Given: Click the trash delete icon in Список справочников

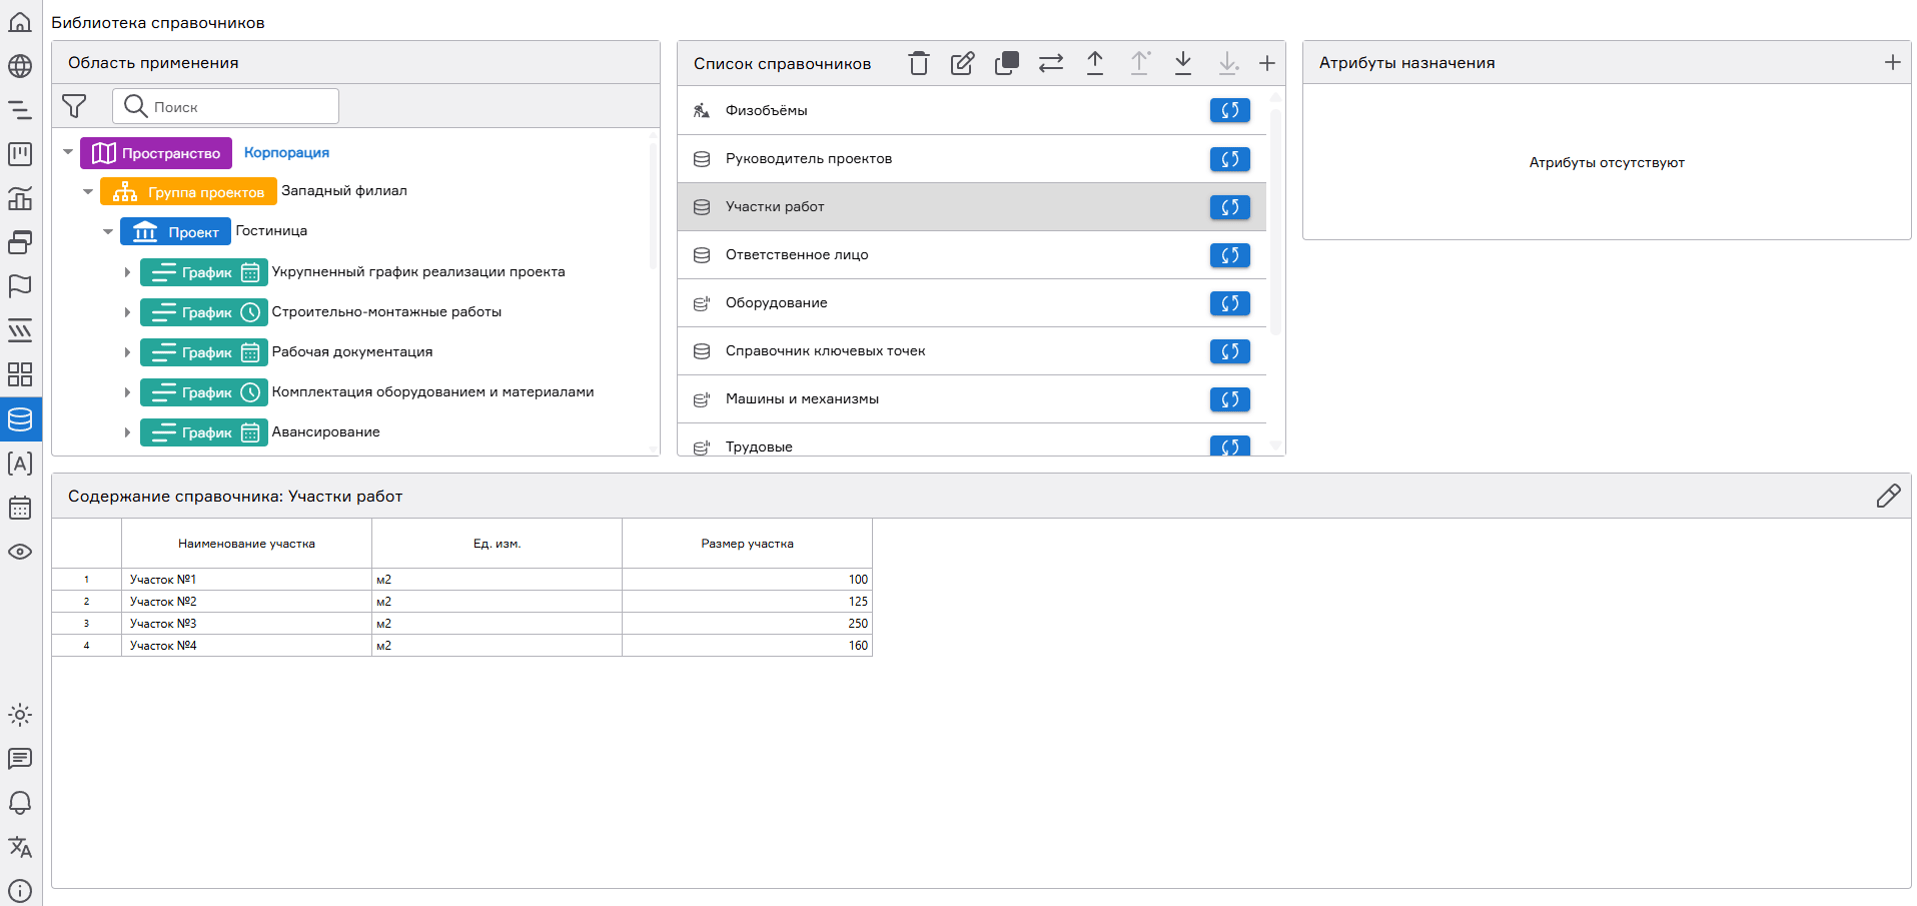Looking at the screenshot, I should point(918,64).
